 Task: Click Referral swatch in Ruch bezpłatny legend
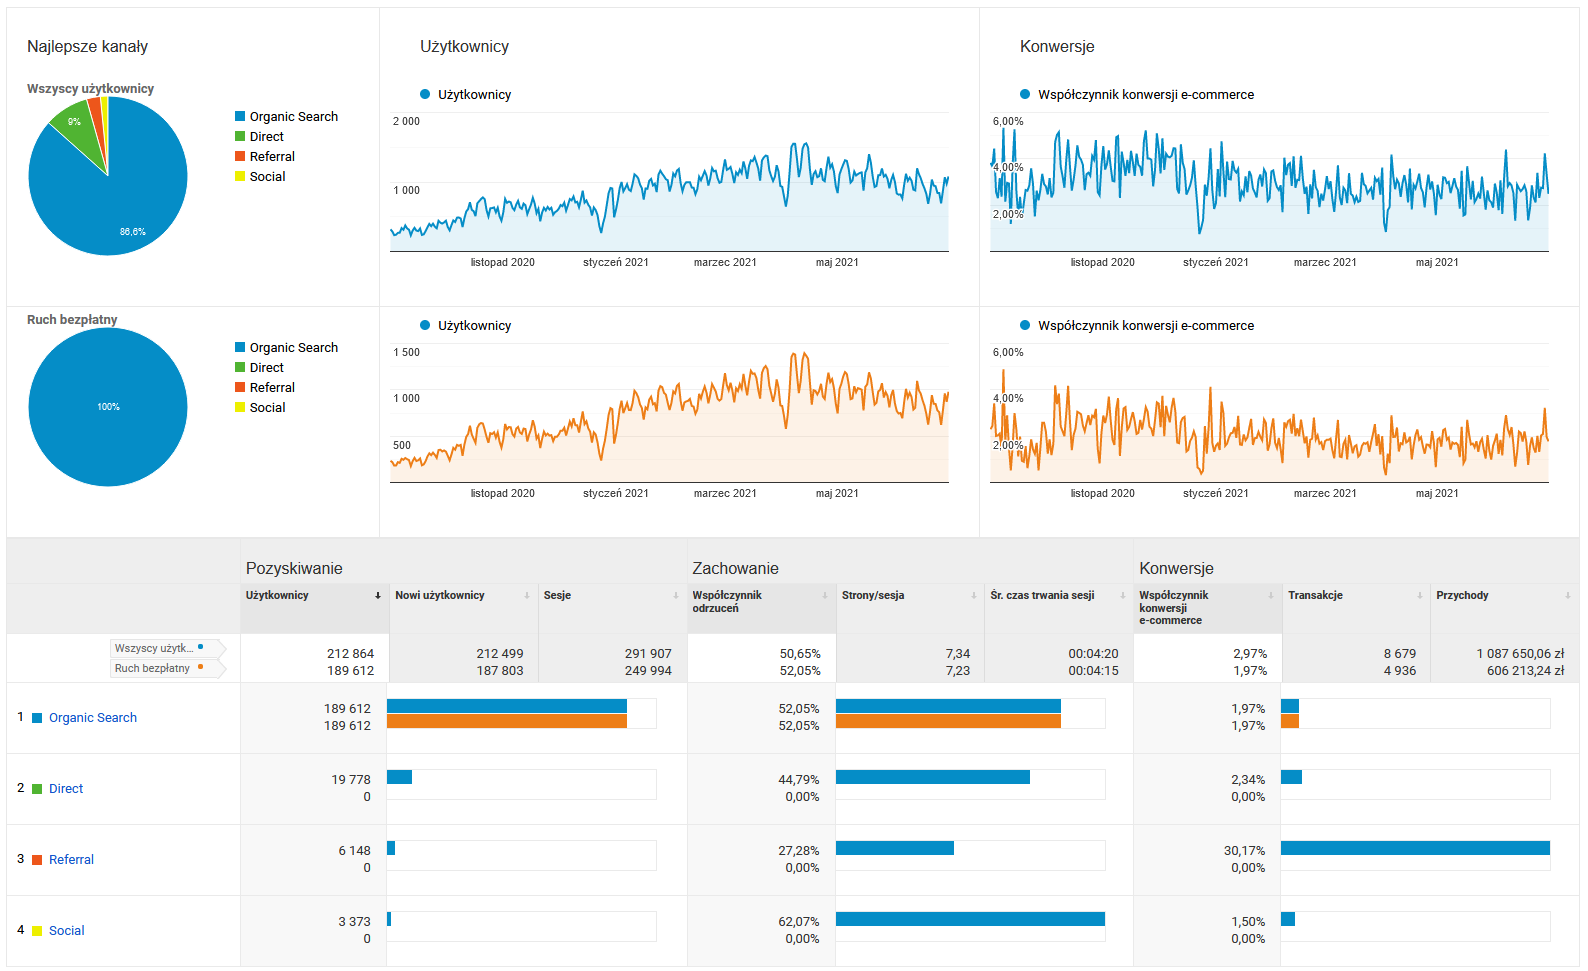240,388
